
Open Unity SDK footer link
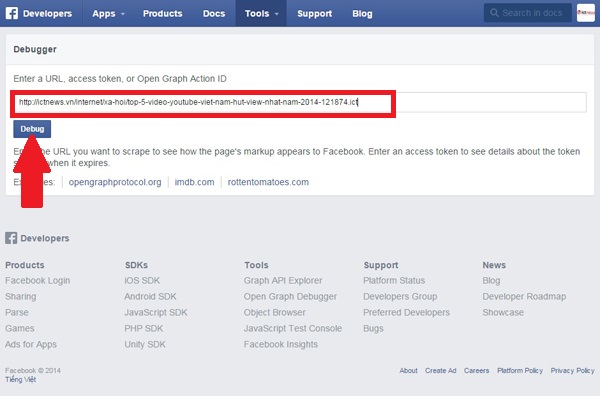pos(145,344)
